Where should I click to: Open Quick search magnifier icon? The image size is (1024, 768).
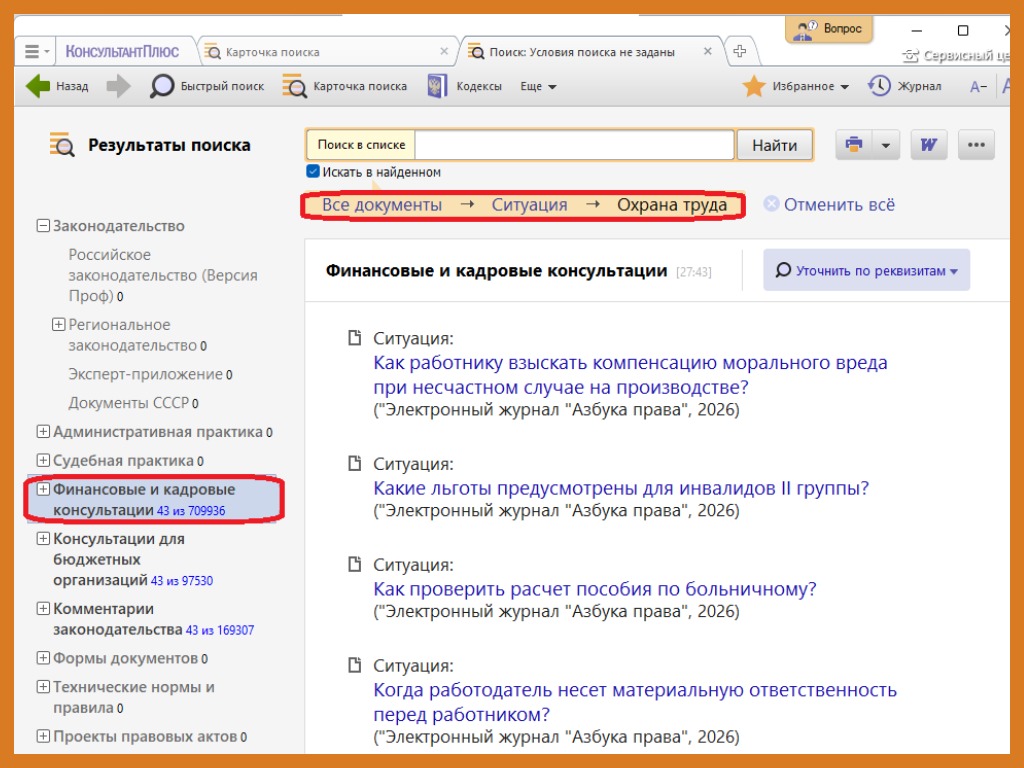click(x=161, y=86)
